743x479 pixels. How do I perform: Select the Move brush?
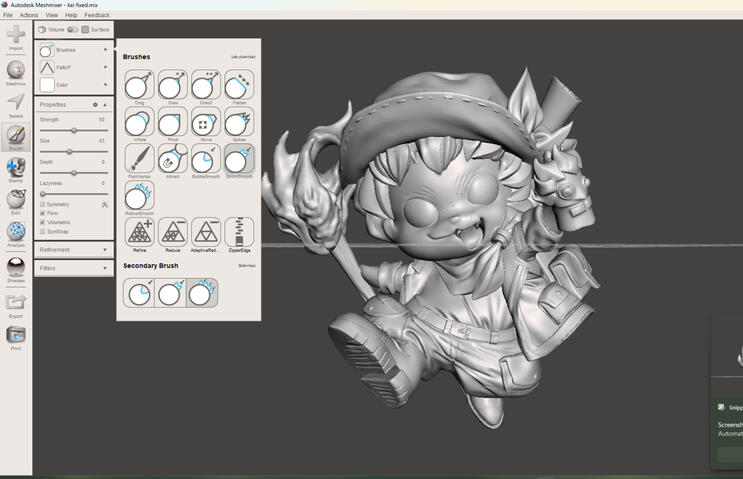coord(206,124)
